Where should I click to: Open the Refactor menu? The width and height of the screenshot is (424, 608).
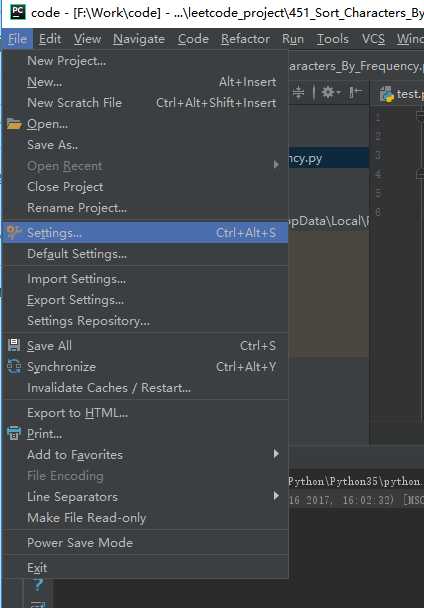(245, 39)
